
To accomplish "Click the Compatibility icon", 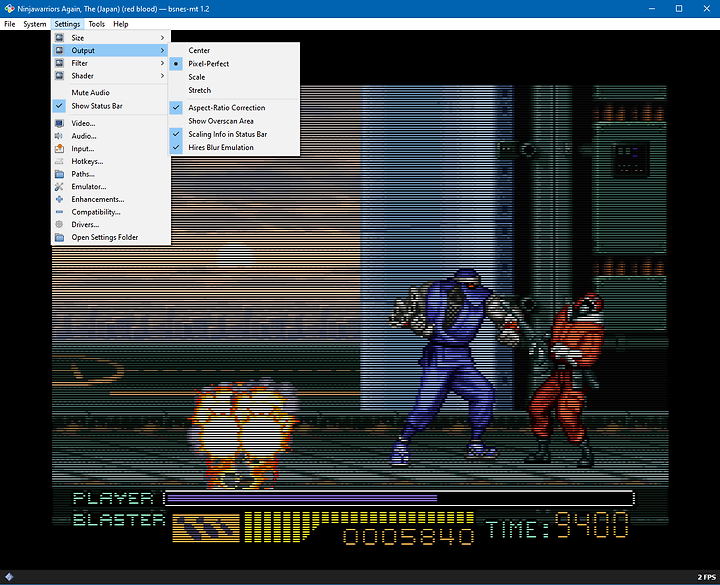I will tap(59, 212).
